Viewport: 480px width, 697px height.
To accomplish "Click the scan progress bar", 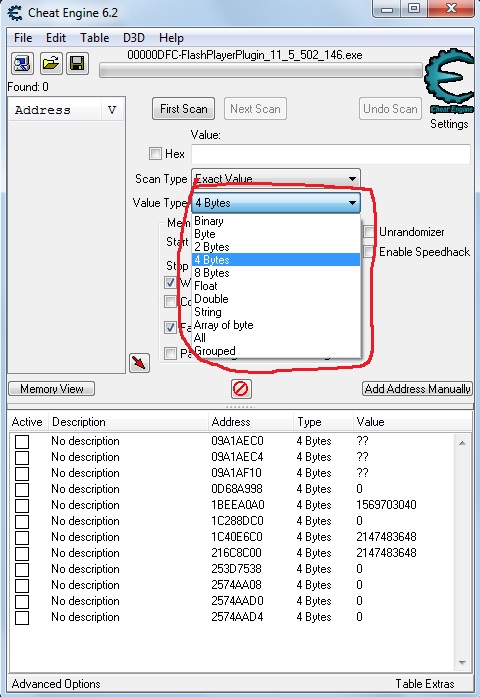I will 260,71.
